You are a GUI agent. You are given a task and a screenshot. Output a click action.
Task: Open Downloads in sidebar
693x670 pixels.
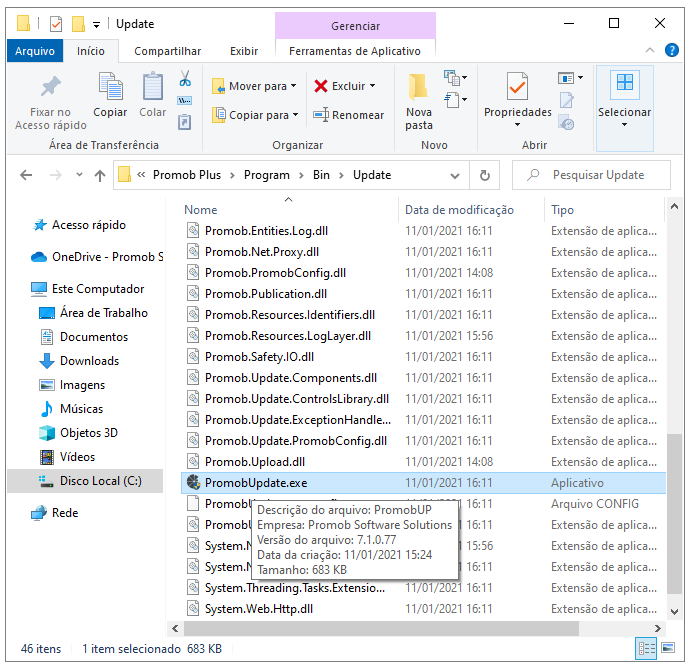point(79,361)
